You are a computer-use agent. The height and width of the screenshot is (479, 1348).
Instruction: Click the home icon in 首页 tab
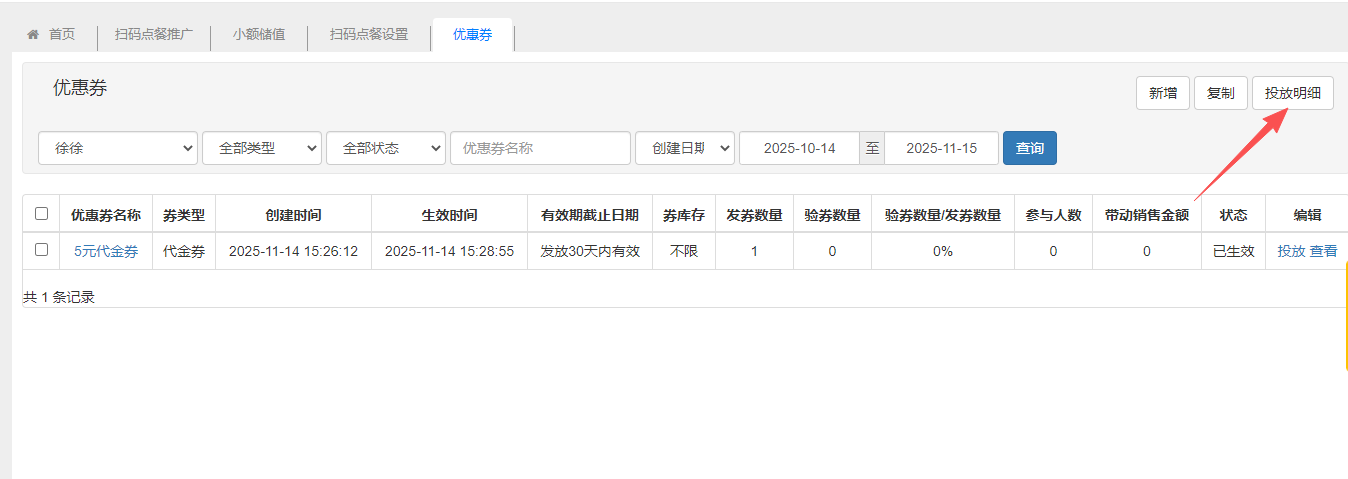33,34
